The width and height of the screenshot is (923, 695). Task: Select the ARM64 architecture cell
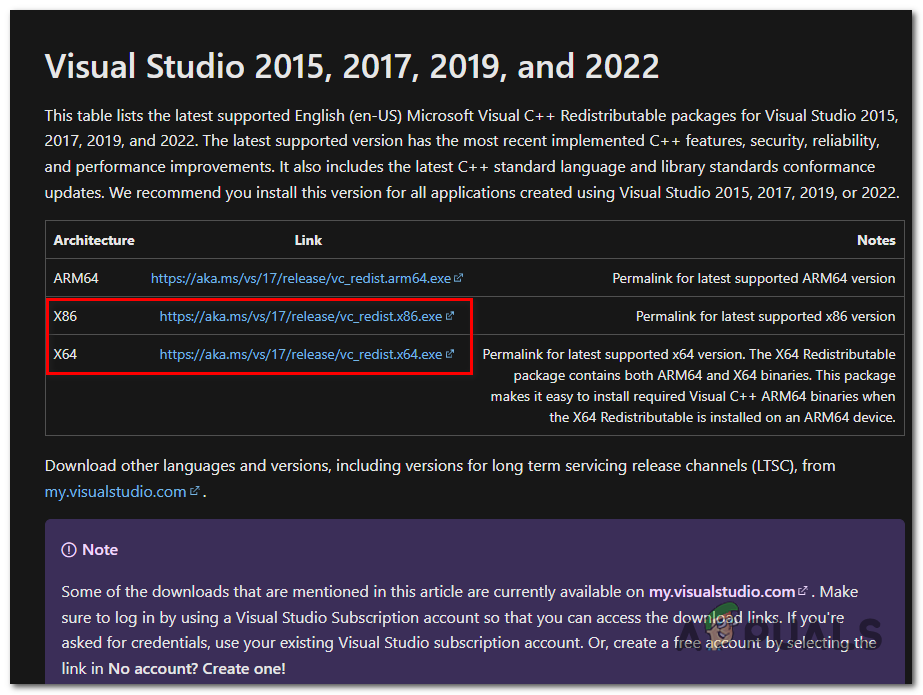tap(76, 278)
